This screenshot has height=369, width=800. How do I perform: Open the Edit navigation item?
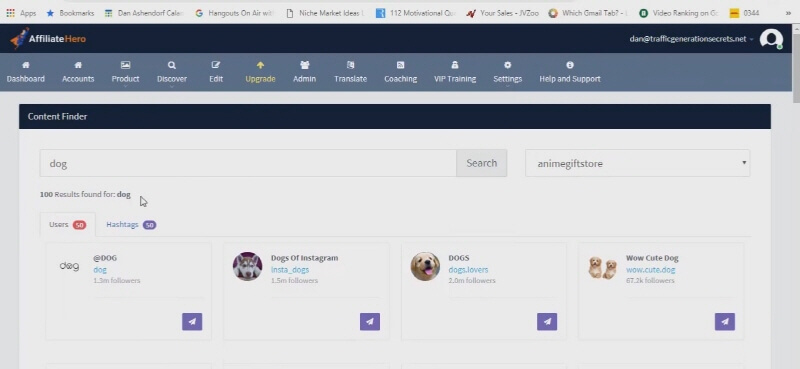(x=216, y=72)
